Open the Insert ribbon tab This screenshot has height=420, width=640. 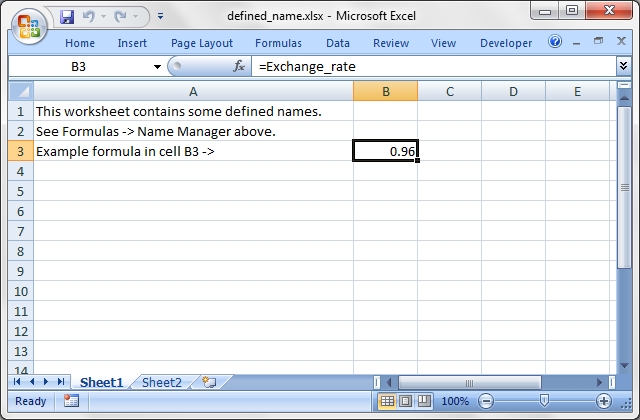click(132, 43)
